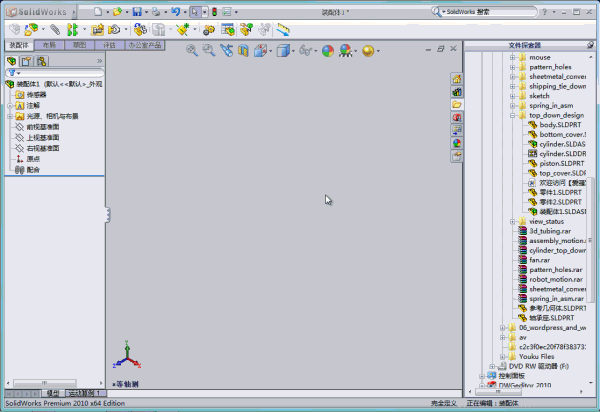Click Insert Components icon

tap(32, 29)
